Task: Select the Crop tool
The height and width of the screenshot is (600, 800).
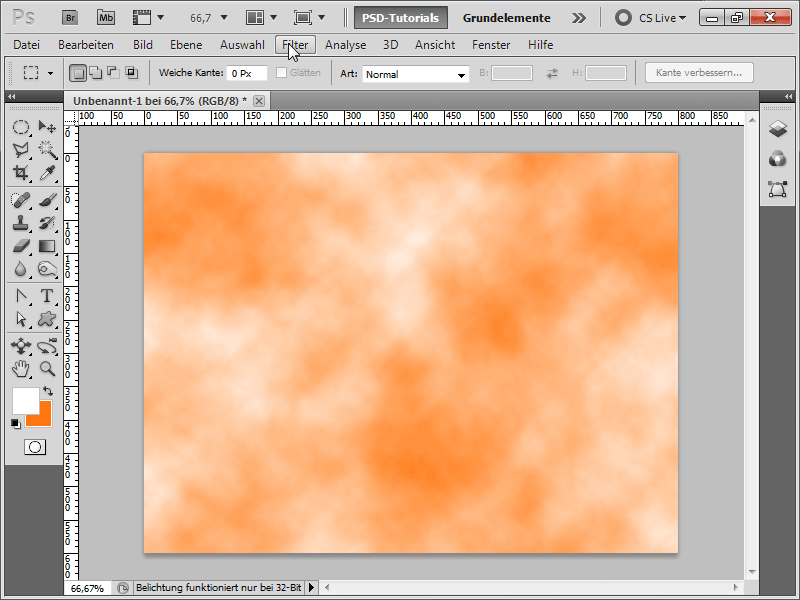Action: 21,173
